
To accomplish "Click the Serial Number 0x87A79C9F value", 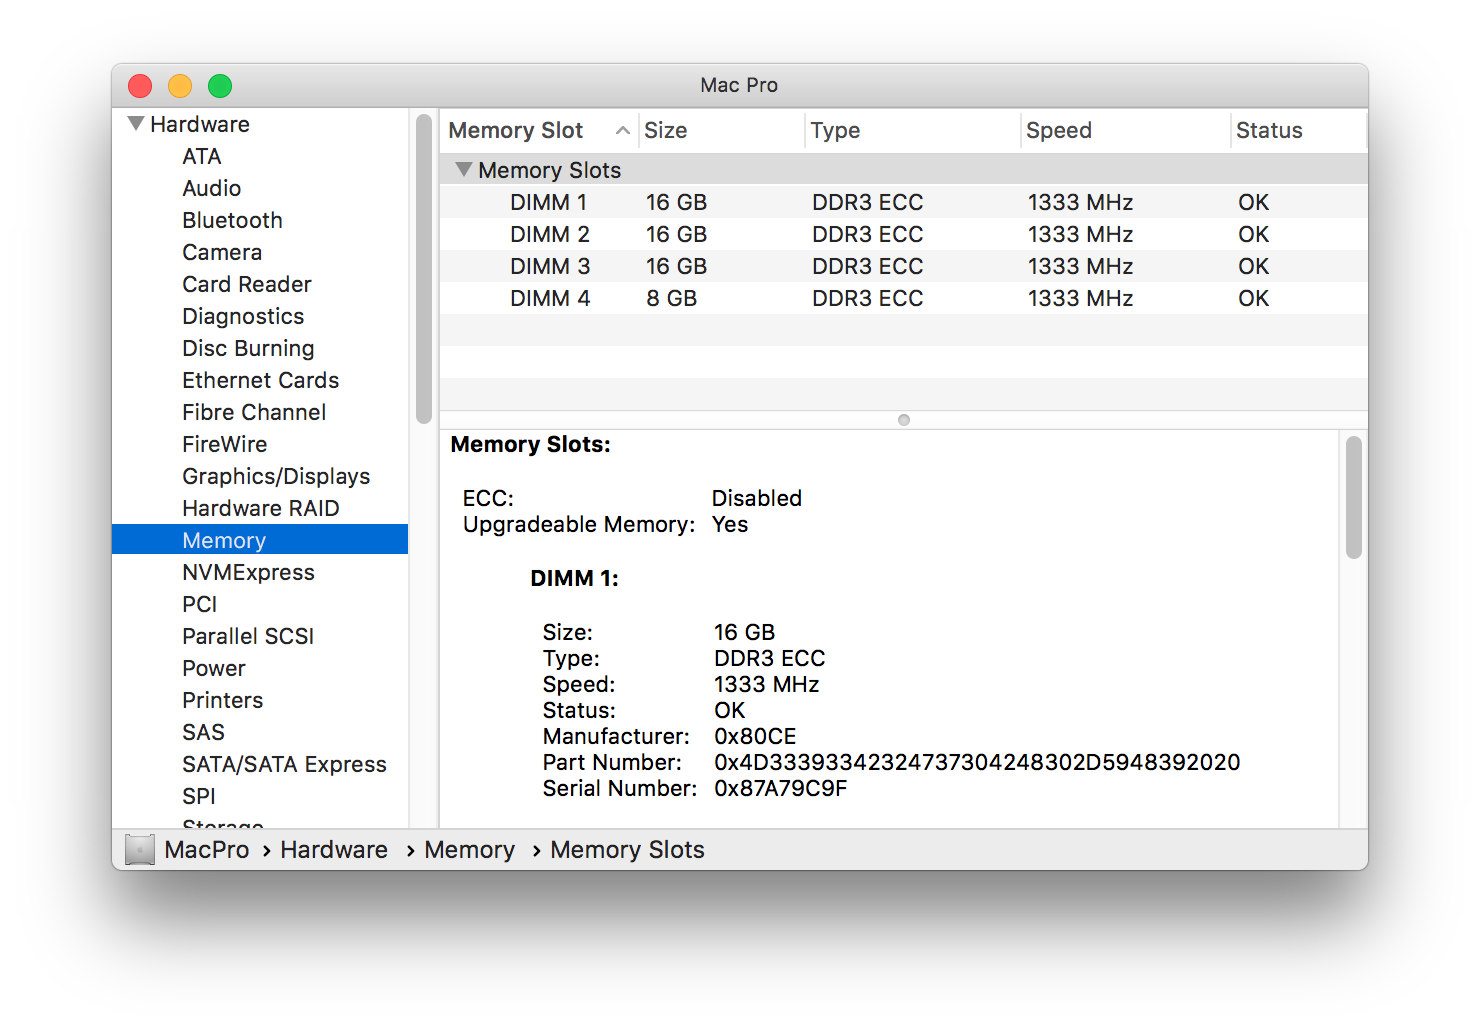I will tap(781, 788).
